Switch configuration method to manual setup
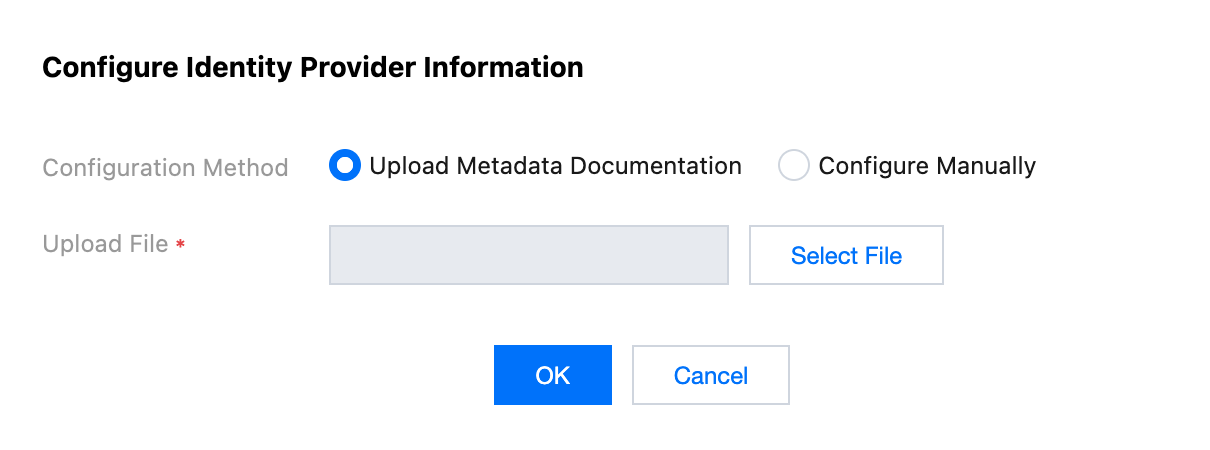 click(x=793, y=166)
